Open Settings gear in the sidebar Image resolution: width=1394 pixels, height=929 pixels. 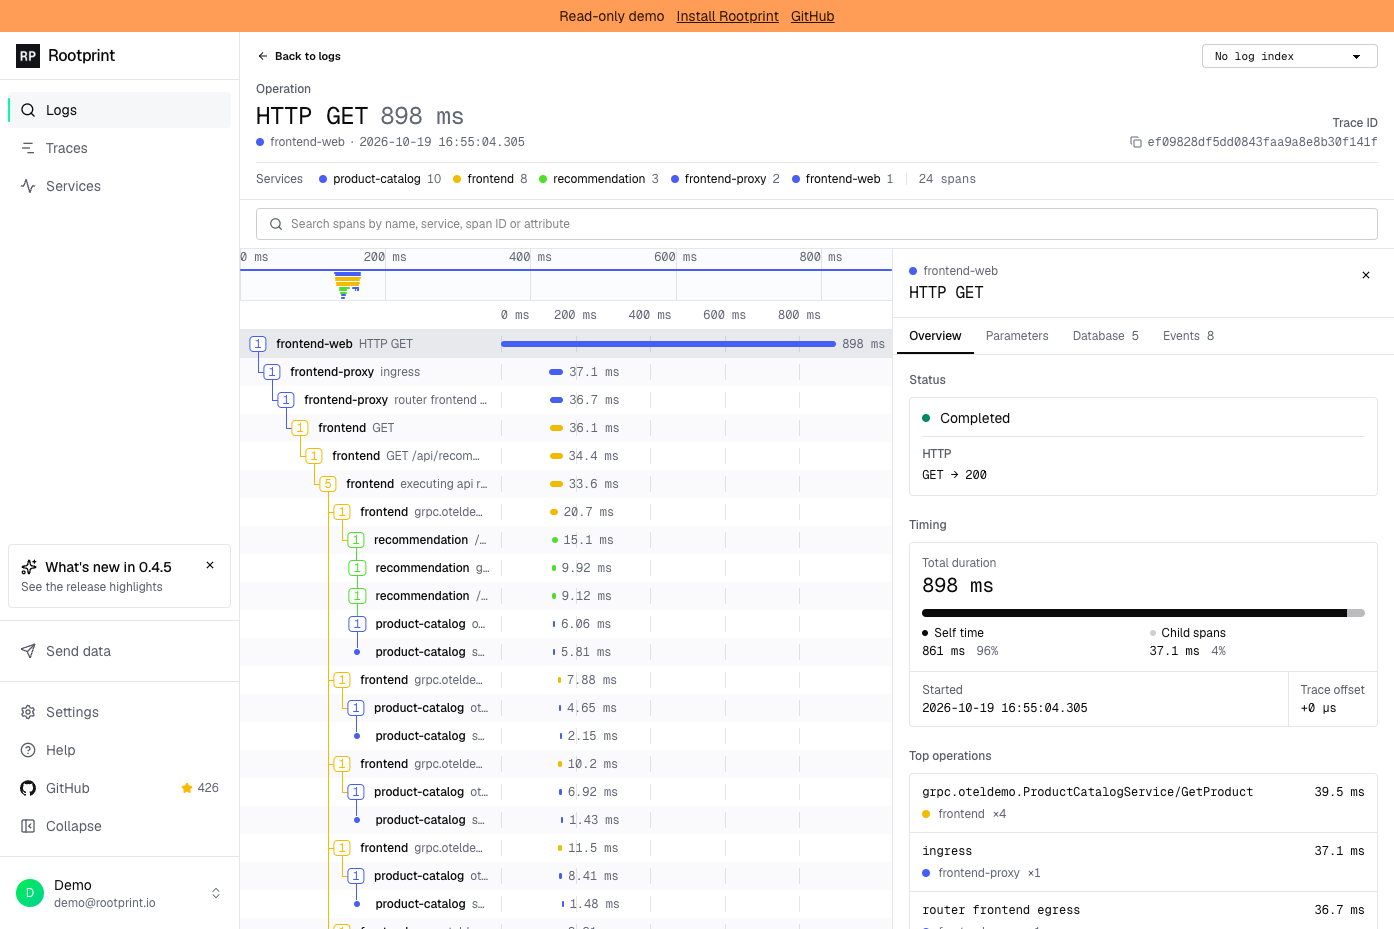[28, 712]
